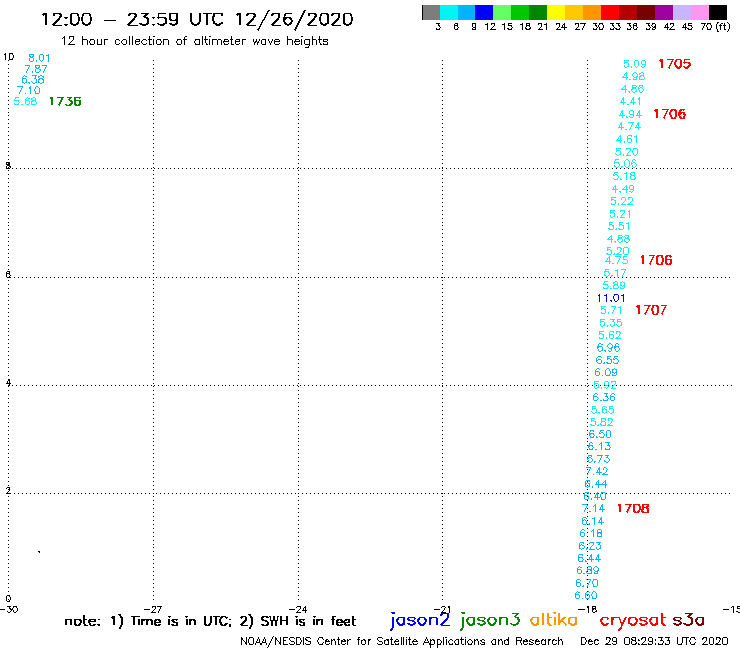The image size is (740, 650).
Task: Click the 4.75 wave height value
Action: pos(617,260)
